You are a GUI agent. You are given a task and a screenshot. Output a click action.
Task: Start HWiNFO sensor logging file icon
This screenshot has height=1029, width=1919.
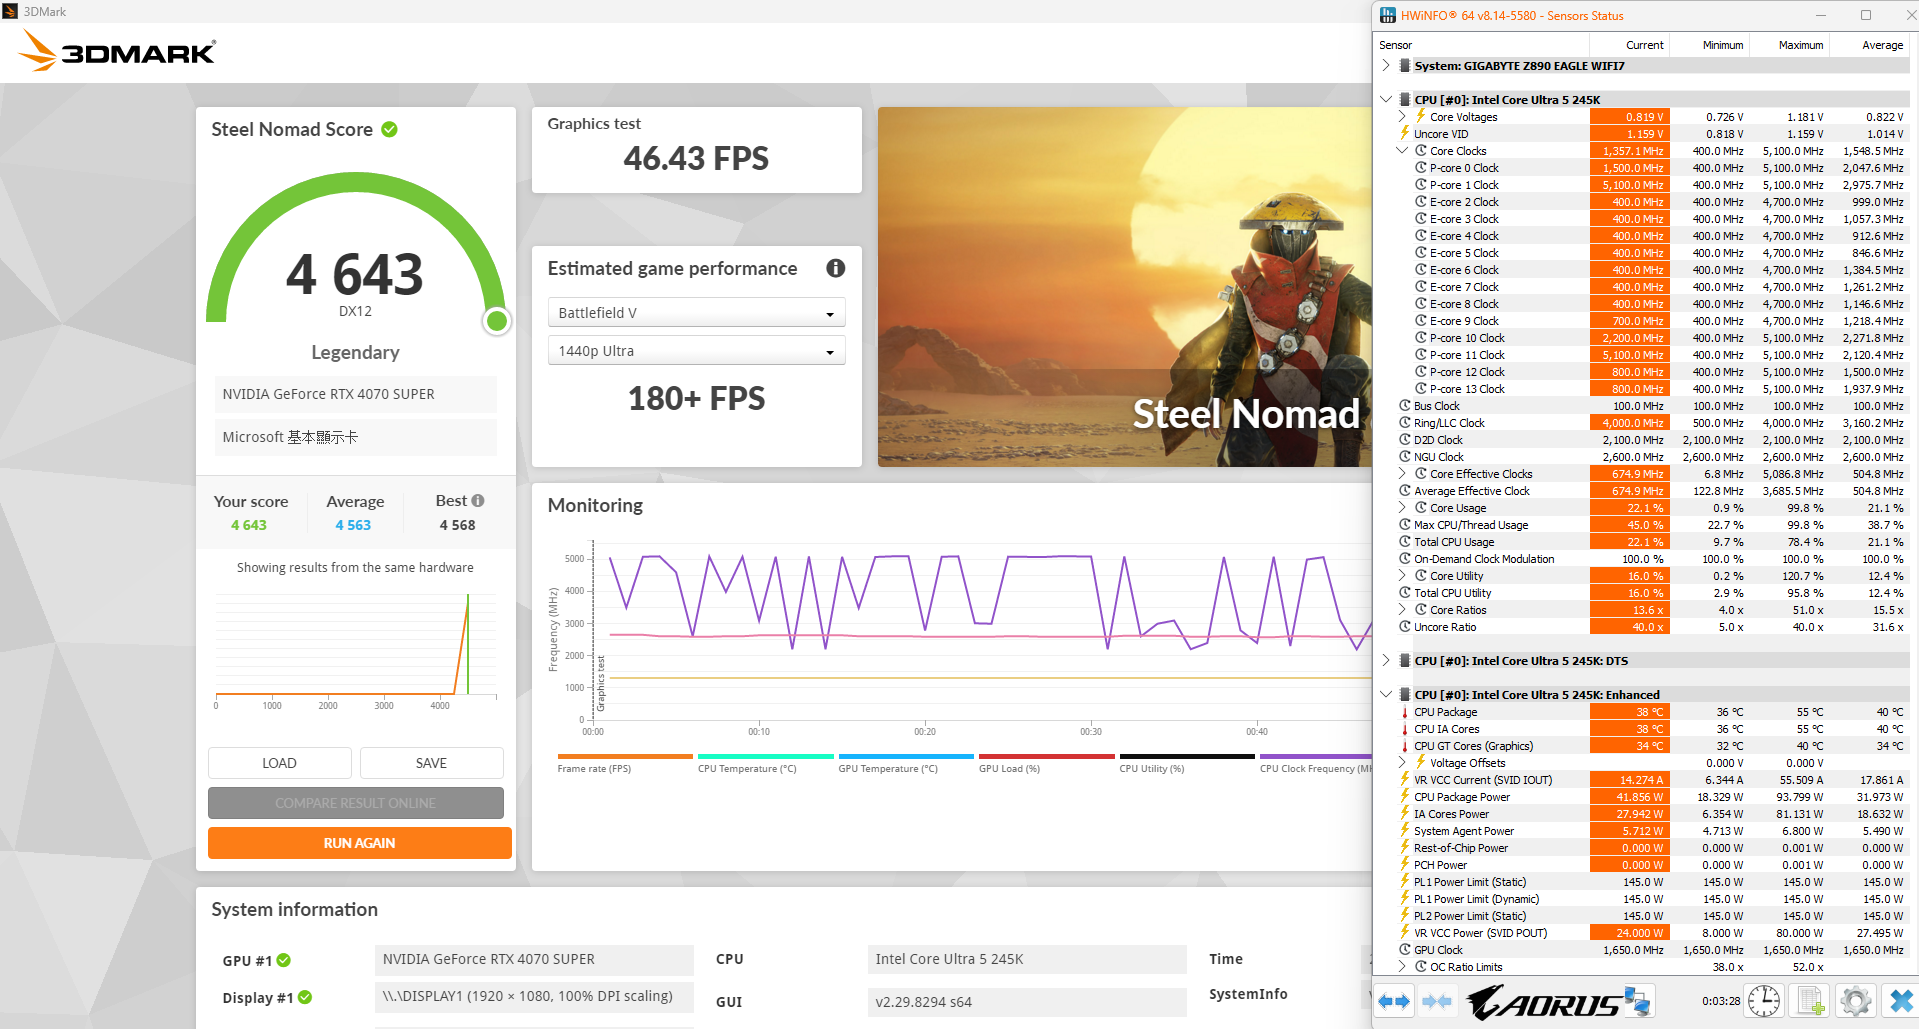[1810, 1000]
